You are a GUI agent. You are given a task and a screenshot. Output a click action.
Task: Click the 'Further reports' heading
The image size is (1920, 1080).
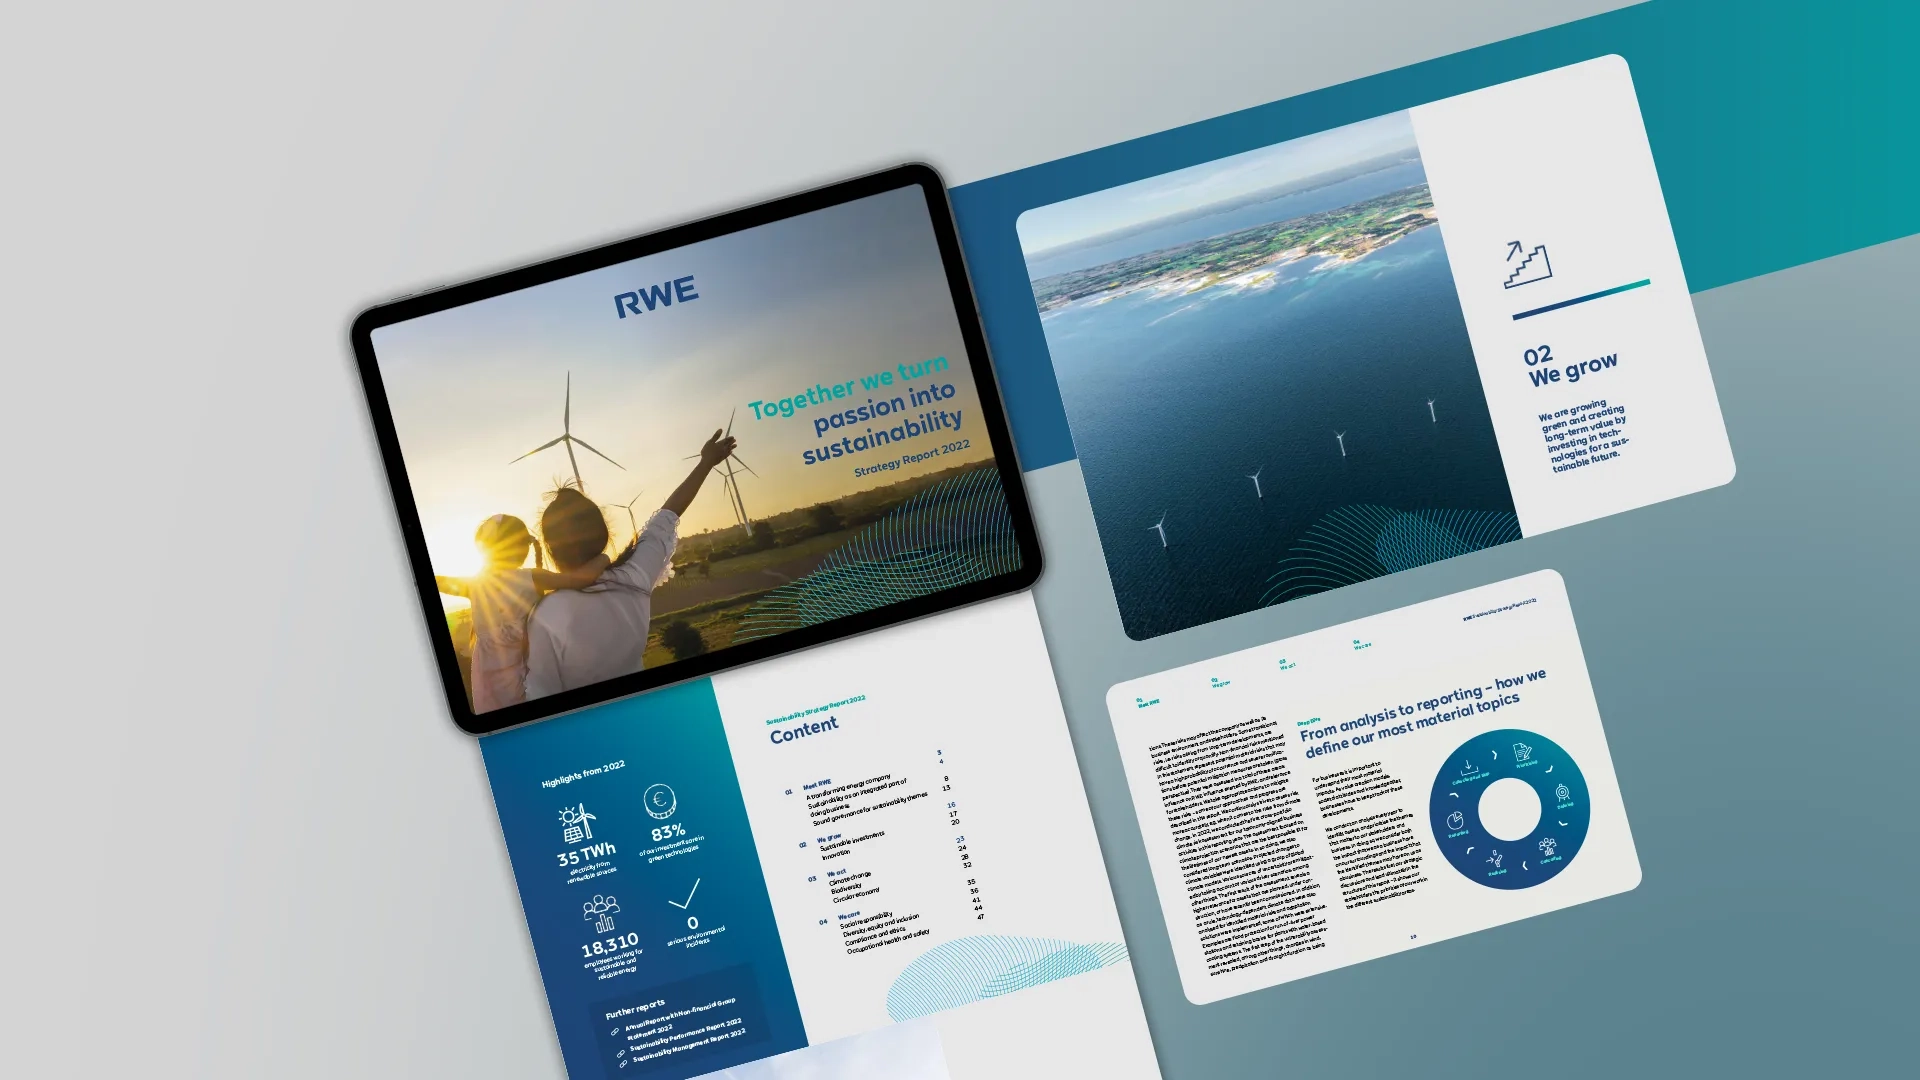coord(635,1008)
